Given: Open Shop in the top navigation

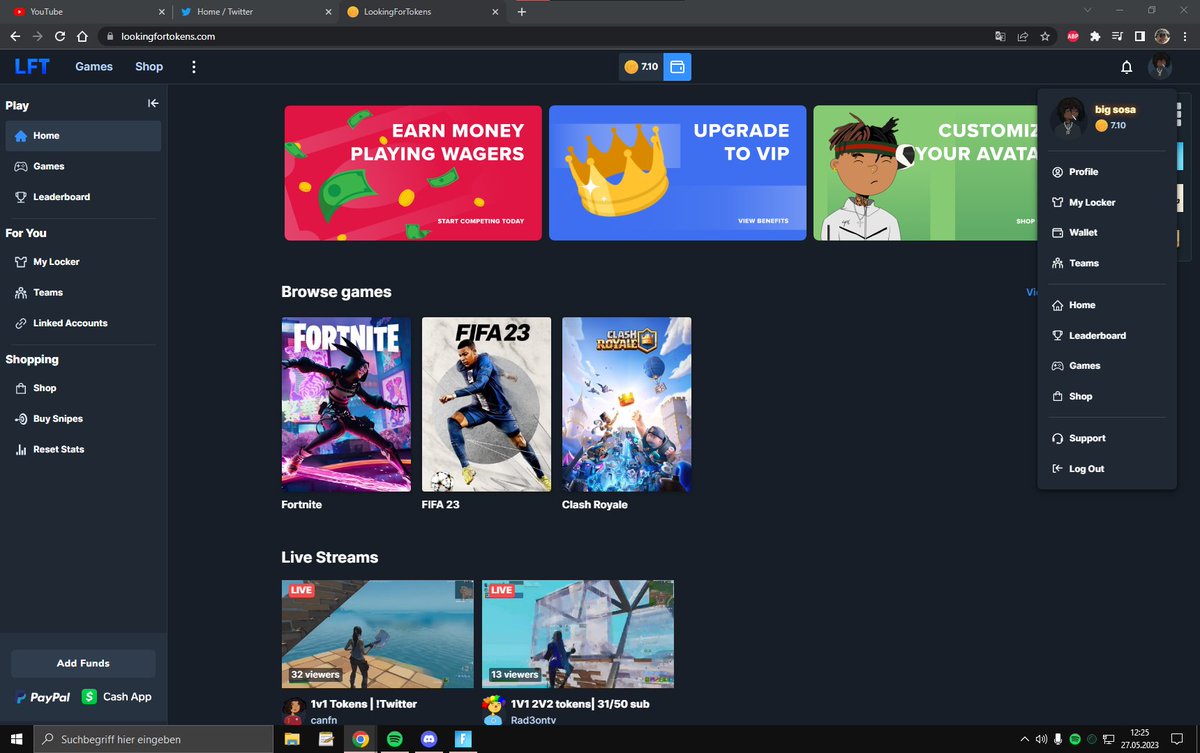Looking at the screenshot, I should [149, 67].
